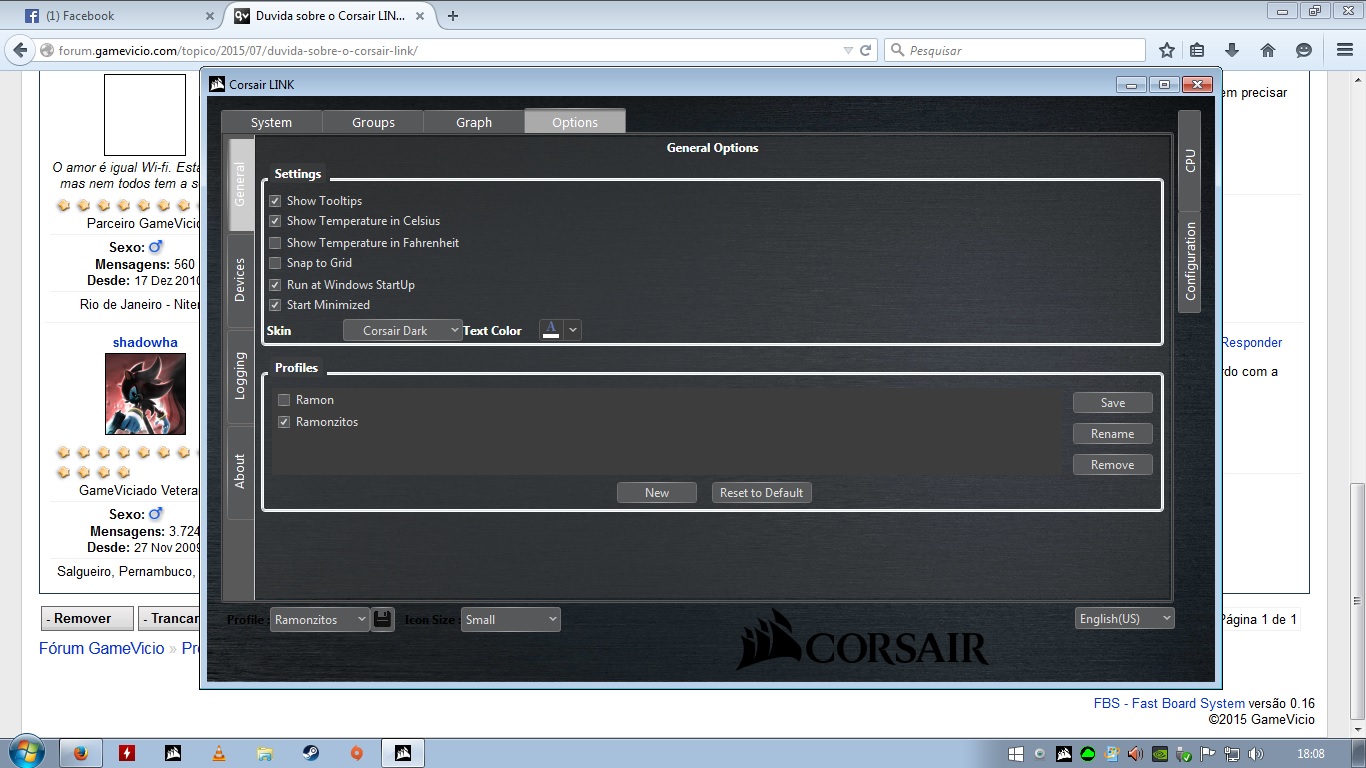
Task: Open the Icon Size dropdown
Action: click(511, 619)
